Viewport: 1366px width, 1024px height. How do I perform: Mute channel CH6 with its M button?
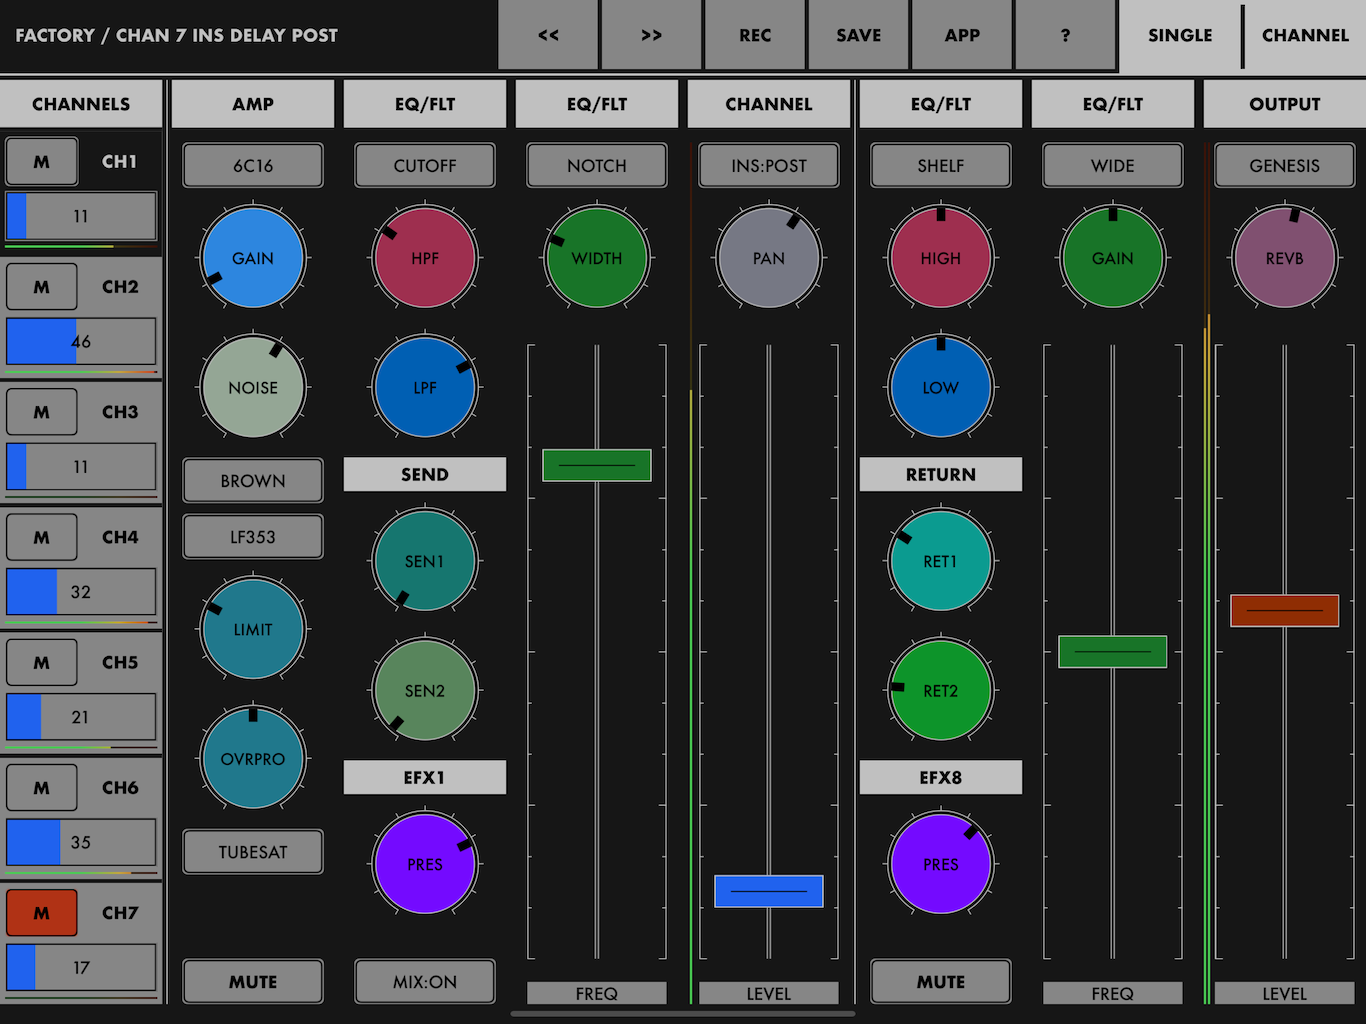[42, 787]
